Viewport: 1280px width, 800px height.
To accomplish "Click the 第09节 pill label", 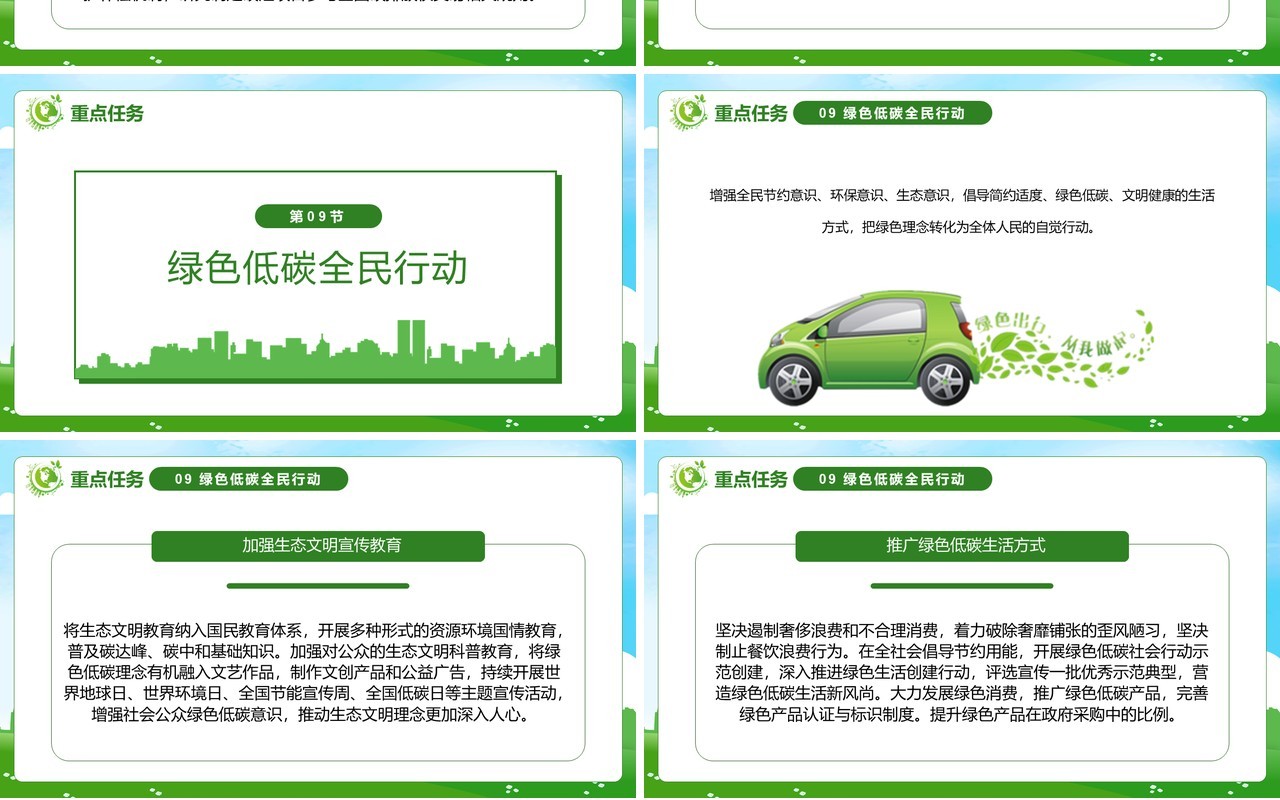I will click(x=318, y=216).
